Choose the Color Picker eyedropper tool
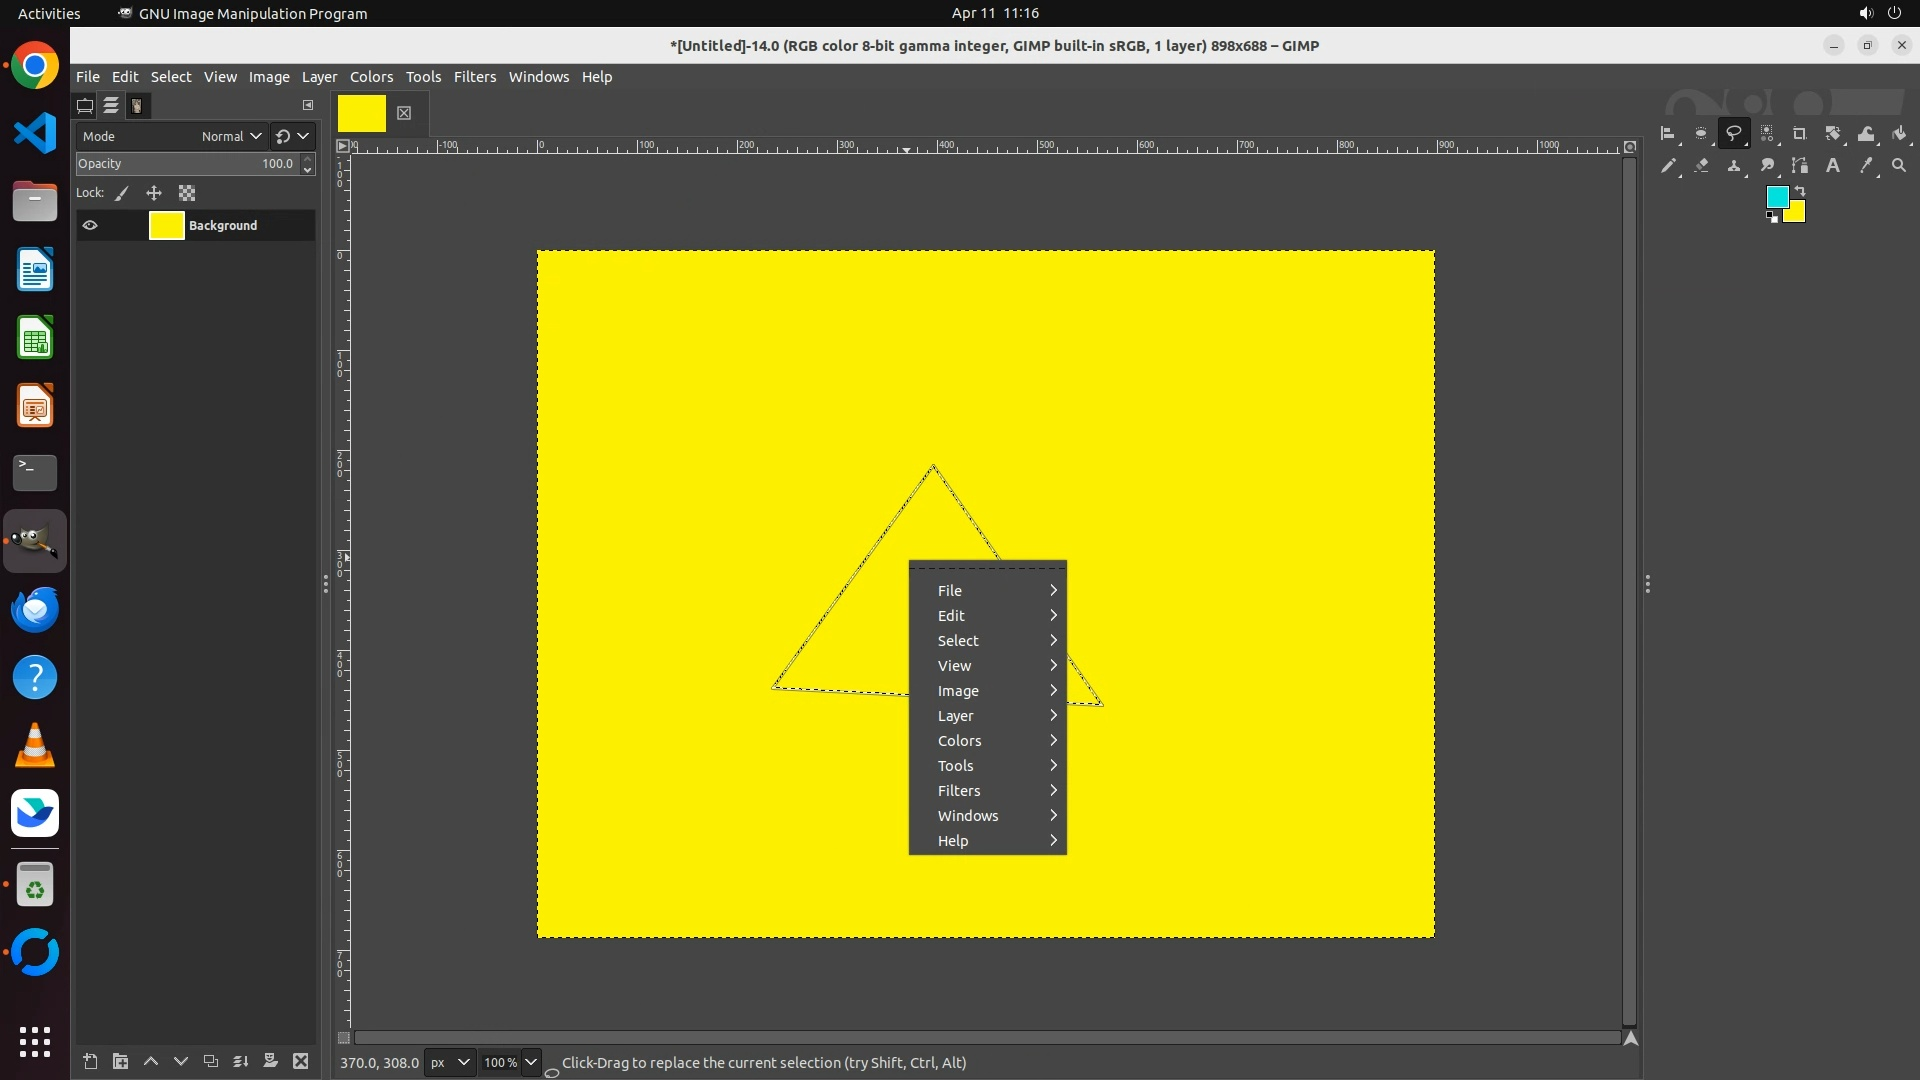Image resolution: width=1920 pixels, height=1080 pixels. click(1865, 166)
